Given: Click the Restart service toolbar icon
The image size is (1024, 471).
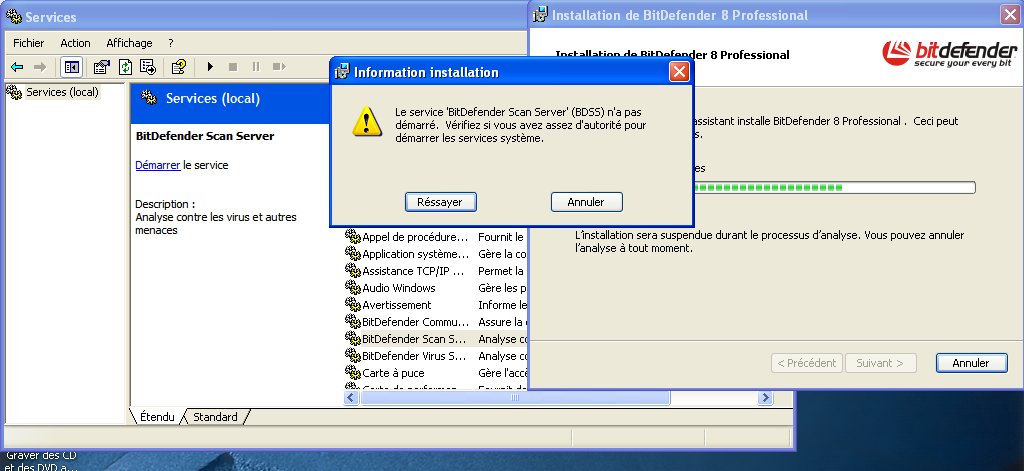Looking at the screenshot, I should coord(280,67).
